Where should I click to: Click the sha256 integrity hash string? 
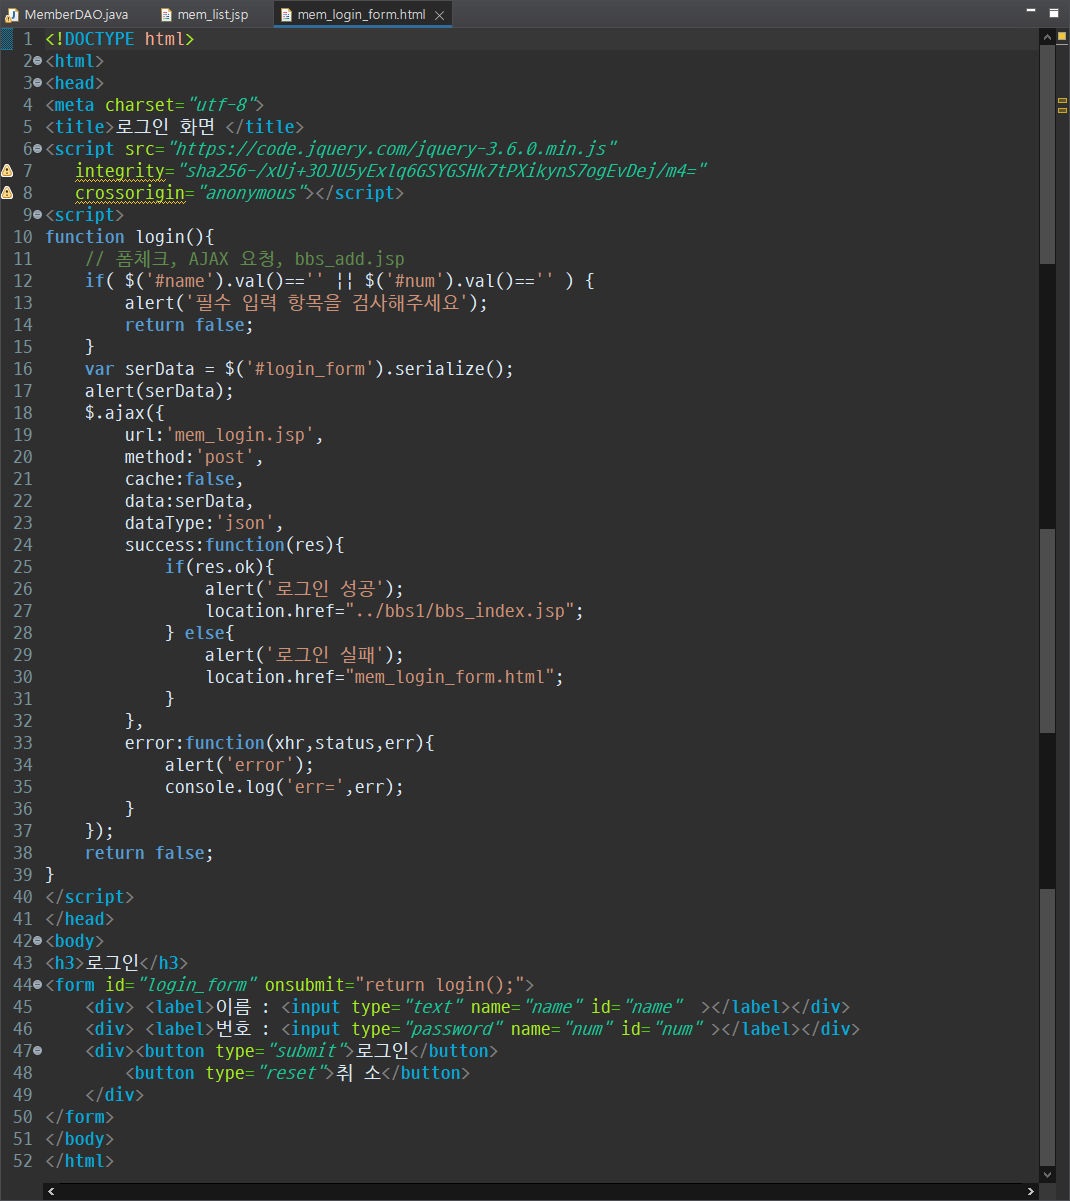(442, 171)
